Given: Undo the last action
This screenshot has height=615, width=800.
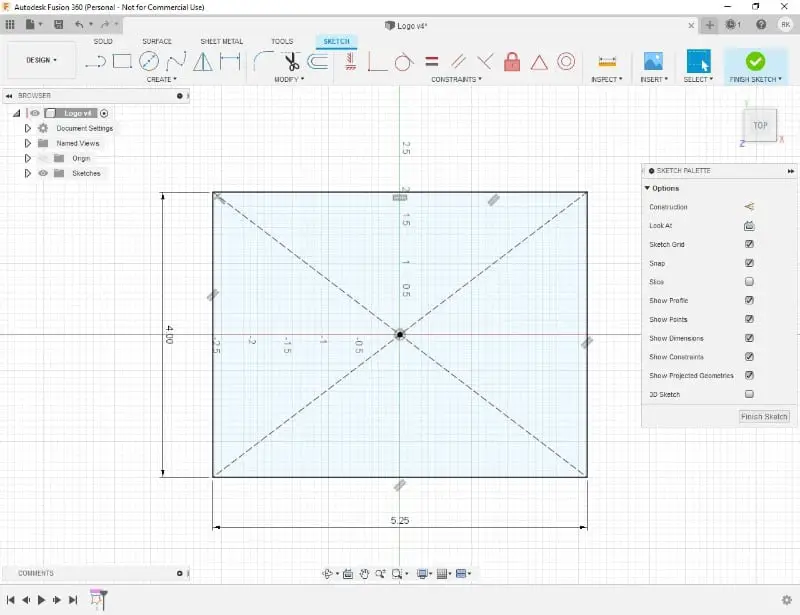Looking at the screenshot, I should 79,24.
